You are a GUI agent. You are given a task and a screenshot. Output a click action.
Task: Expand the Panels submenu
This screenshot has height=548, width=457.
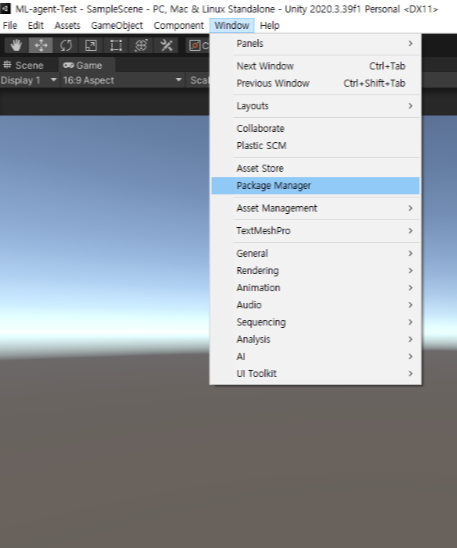(315, 44)
